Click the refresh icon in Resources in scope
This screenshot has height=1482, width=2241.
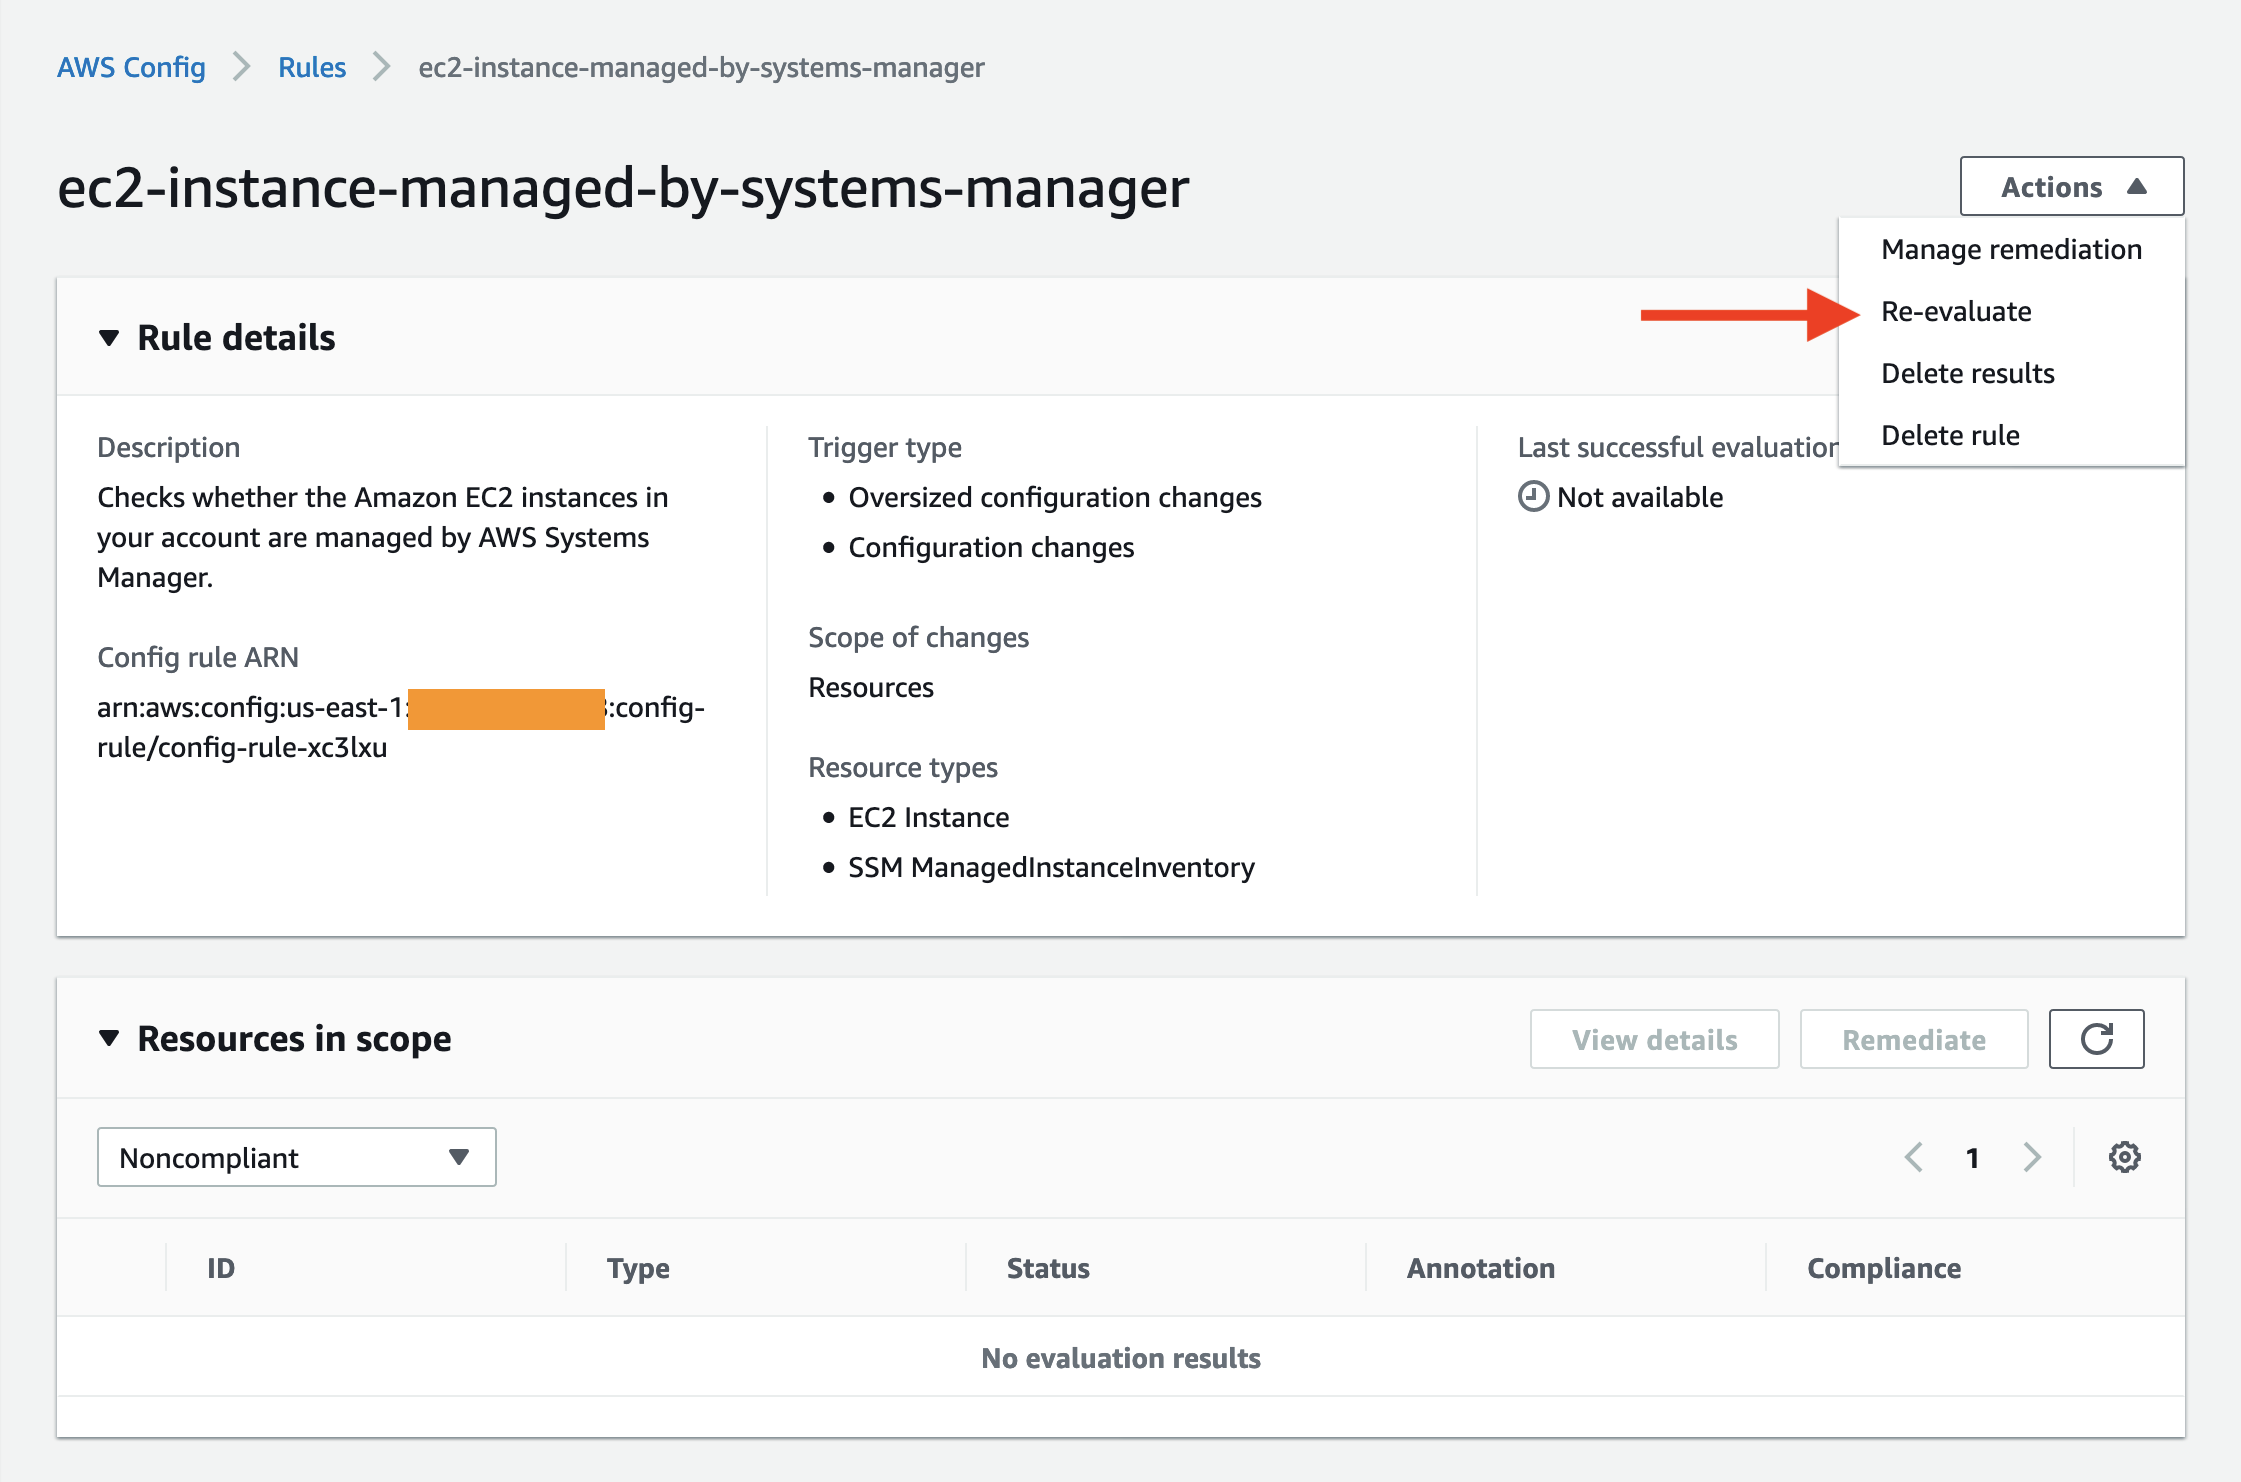click(x=2096, y=1039)
